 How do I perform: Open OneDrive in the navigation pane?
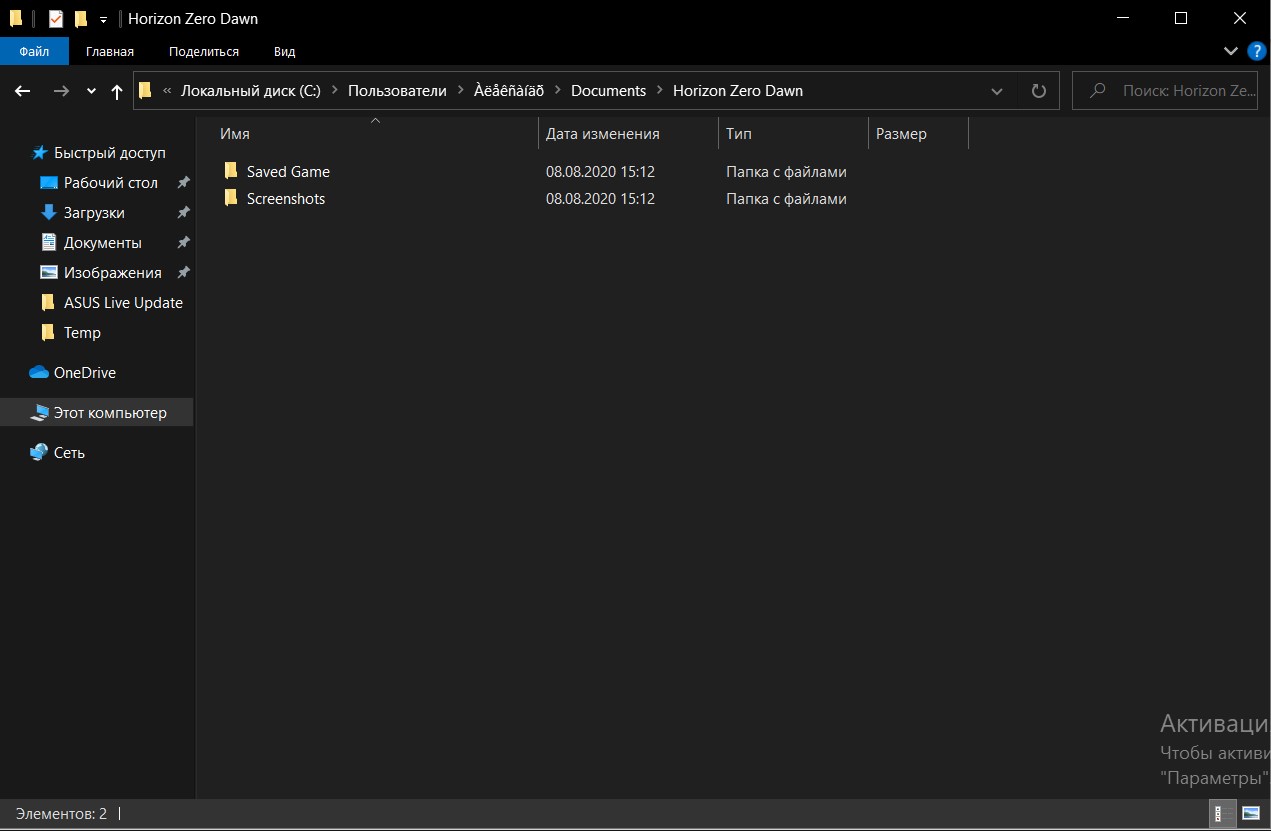(x=84, y=372)
